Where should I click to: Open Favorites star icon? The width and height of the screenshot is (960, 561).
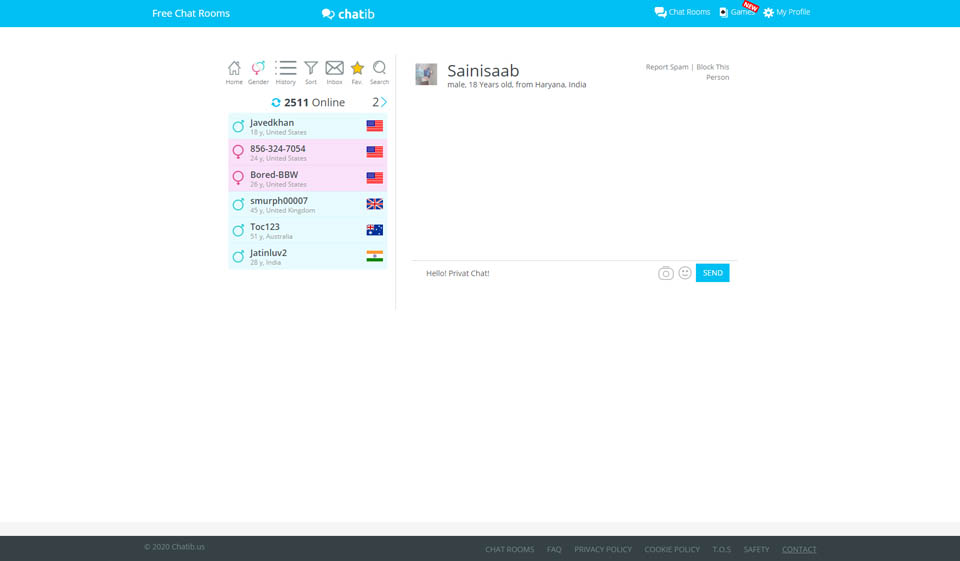tap(357, 68)
